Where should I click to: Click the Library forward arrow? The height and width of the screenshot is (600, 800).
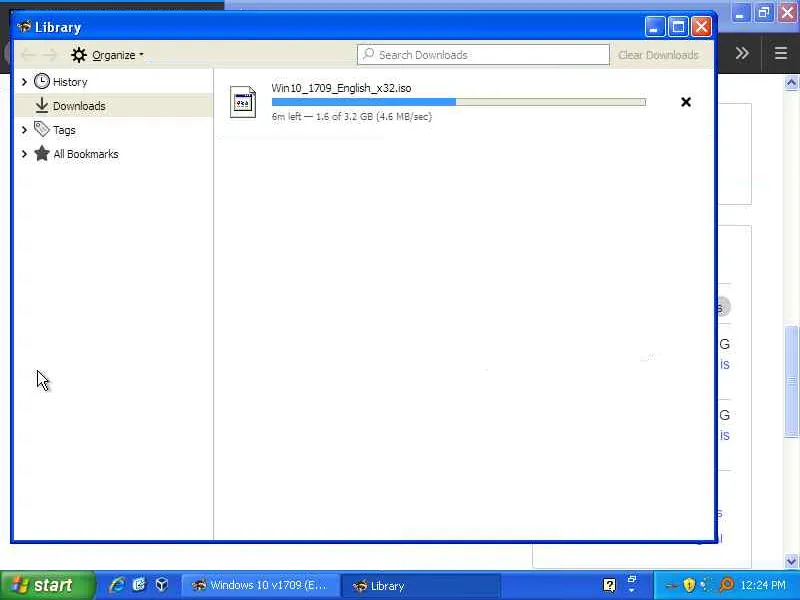coord(50,55)
